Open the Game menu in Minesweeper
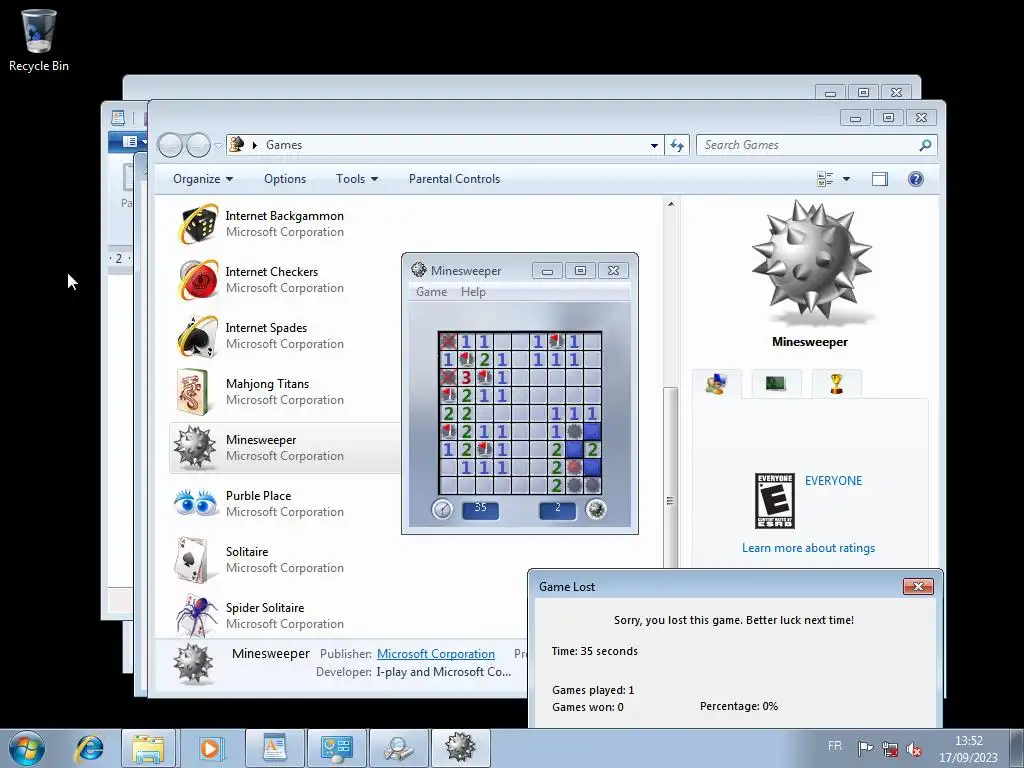This screenshot has height=768, width=1024. click(x=432, y=292)
